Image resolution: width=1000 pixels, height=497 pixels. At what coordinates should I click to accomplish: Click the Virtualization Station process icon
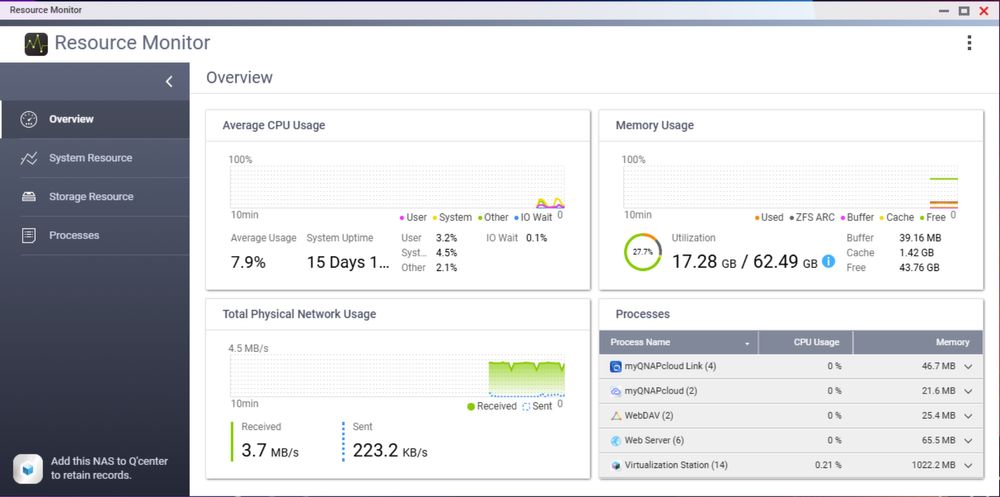616,466
